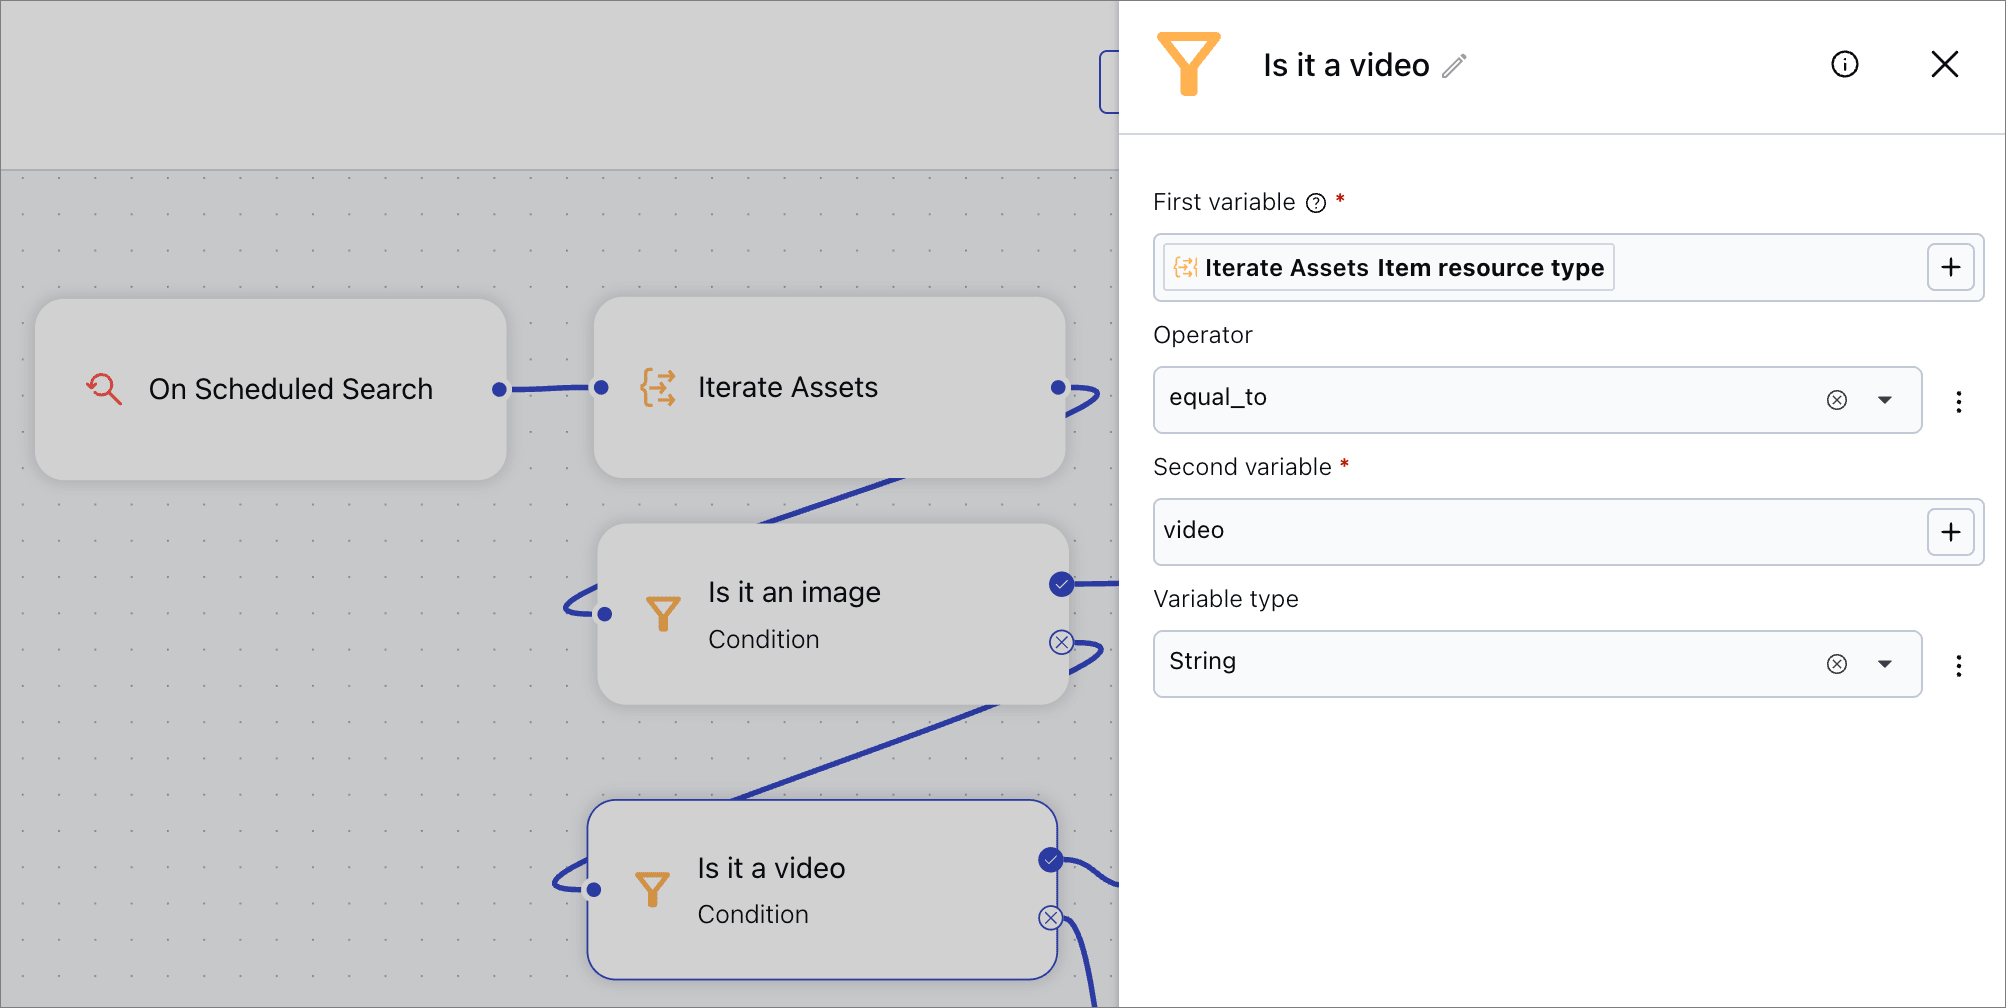Click the First variable help icon

coord(1316,203)
